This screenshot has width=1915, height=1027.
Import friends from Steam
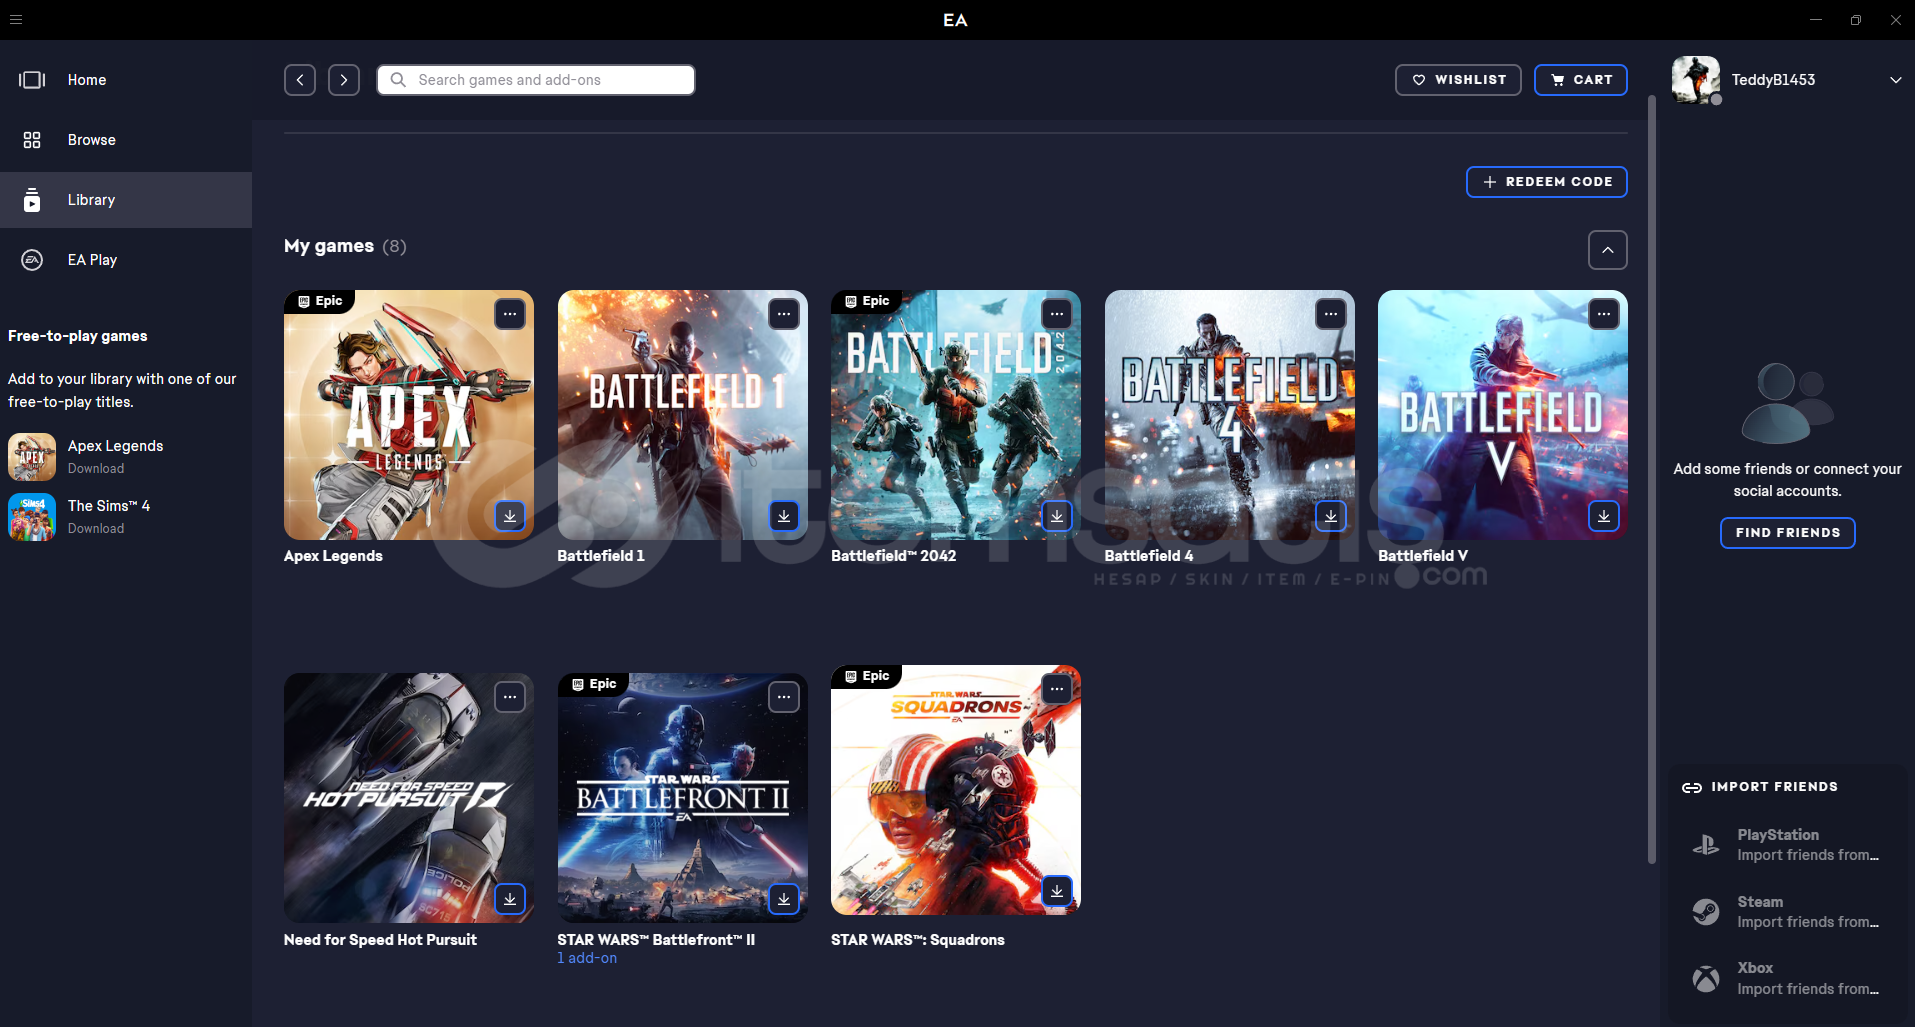point(1787,912)
